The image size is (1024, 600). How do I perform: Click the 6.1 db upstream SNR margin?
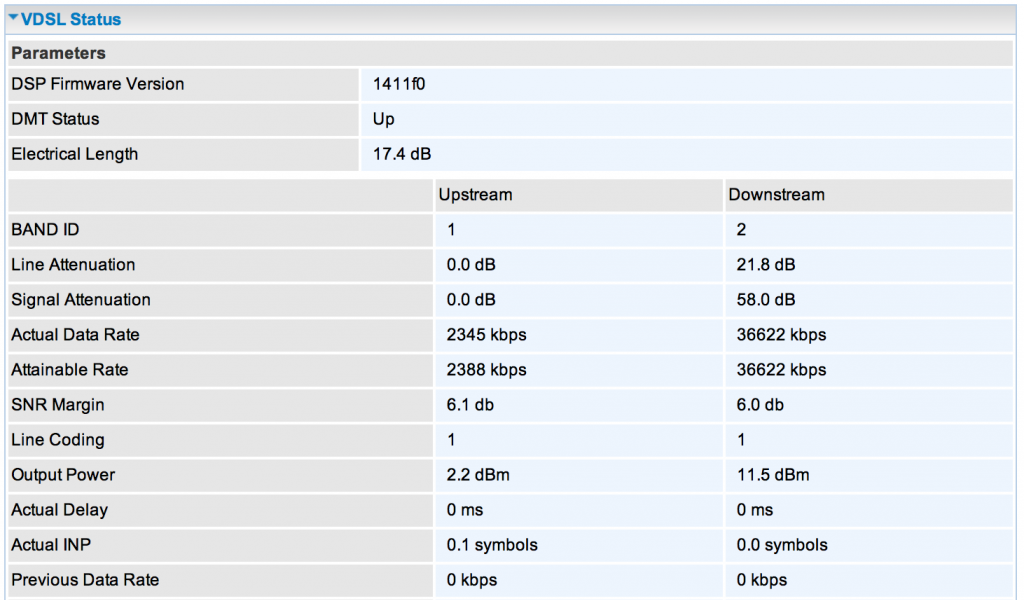coord(470,405)
